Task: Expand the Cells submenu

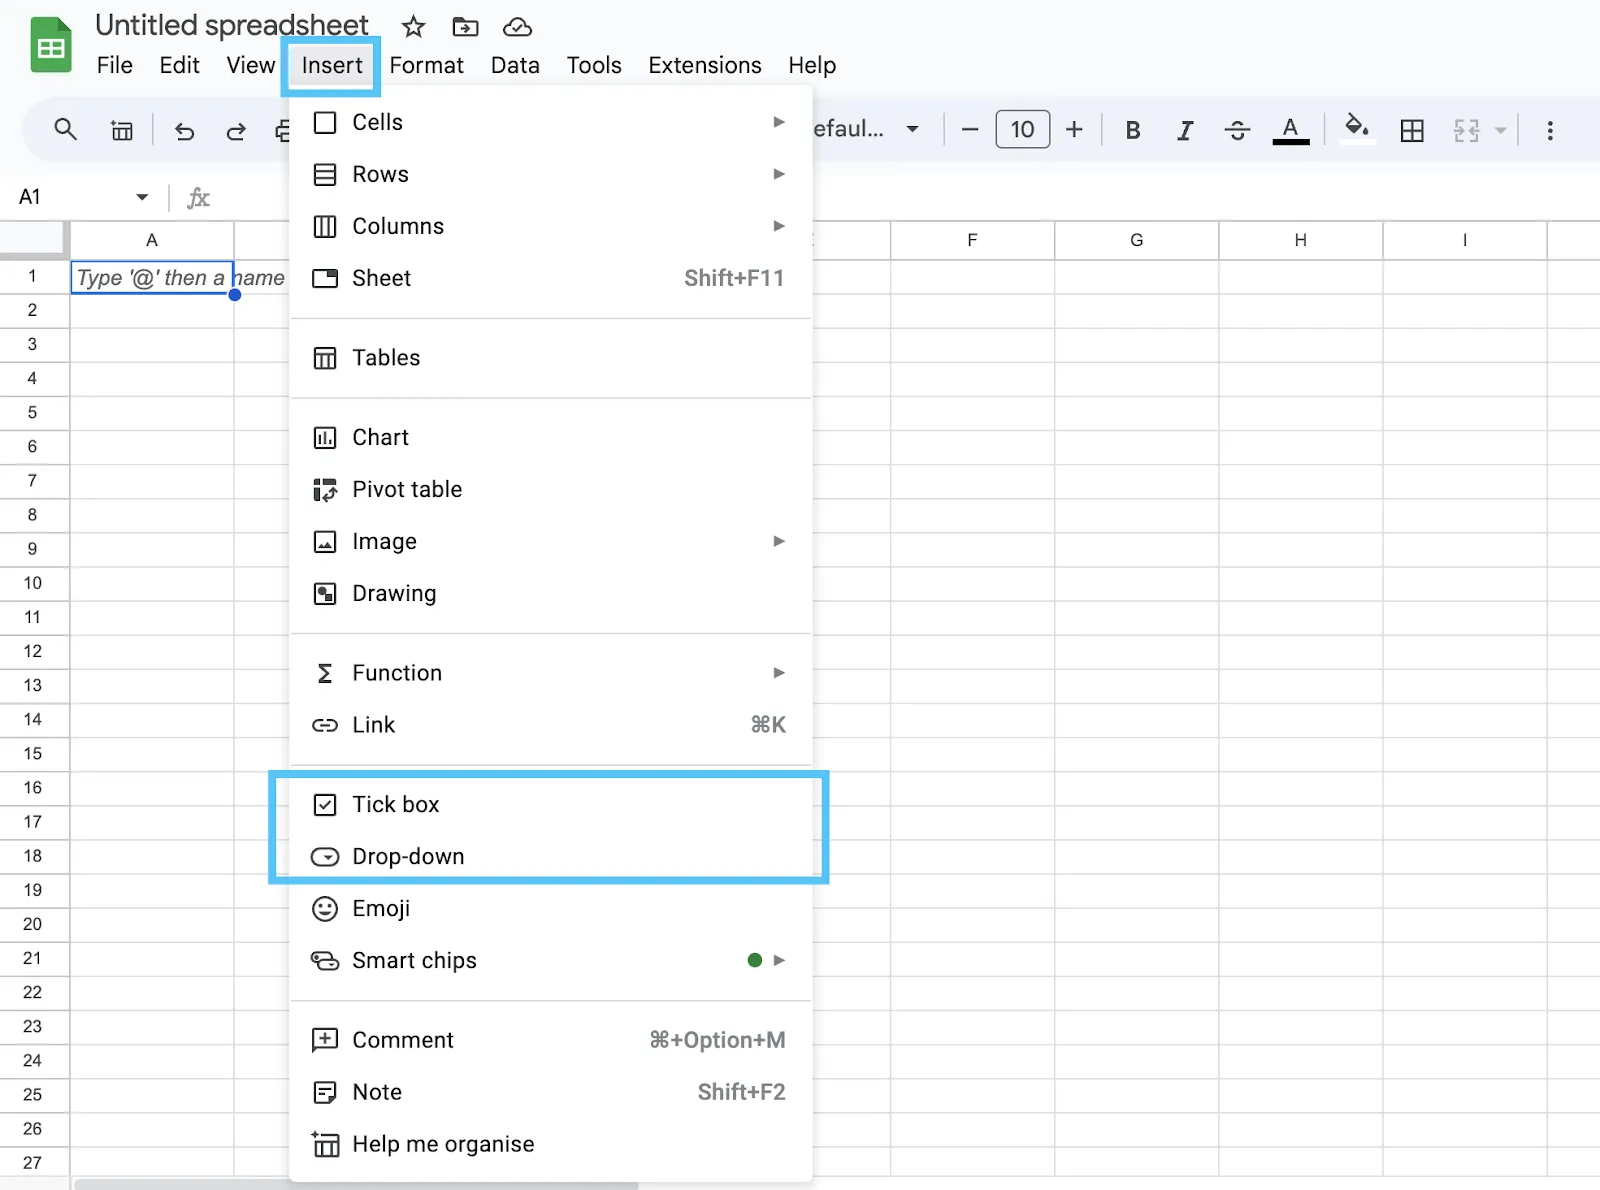Action: 551,122
